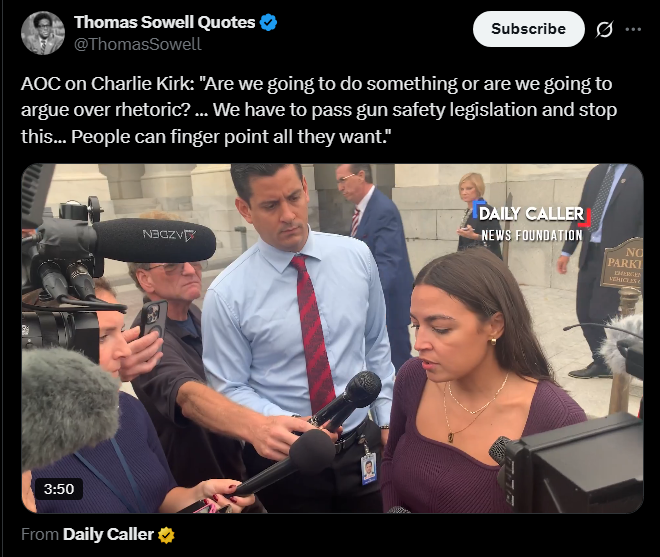Open the three-dot more options menu
This screenshot has height=557, width=660.
pyautogui.click(x=633, y=29)
